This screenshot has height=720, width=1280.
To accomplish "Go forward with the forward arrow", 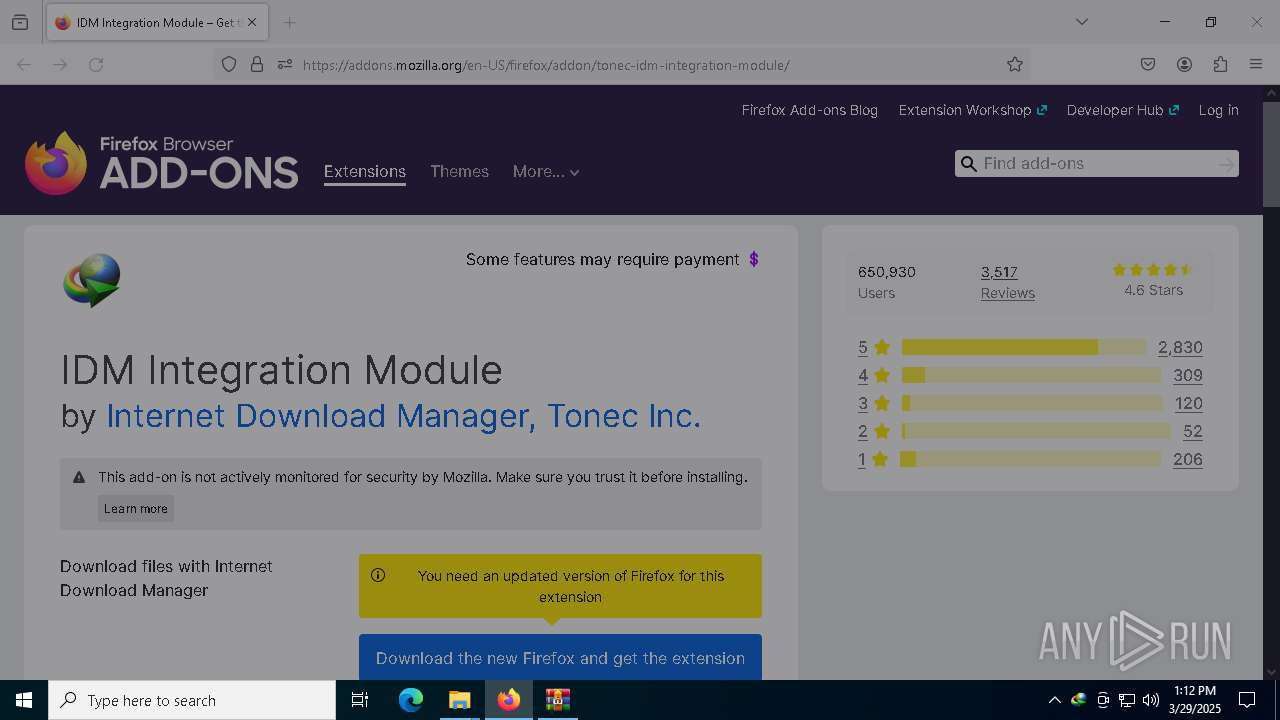I will [60, 64].
